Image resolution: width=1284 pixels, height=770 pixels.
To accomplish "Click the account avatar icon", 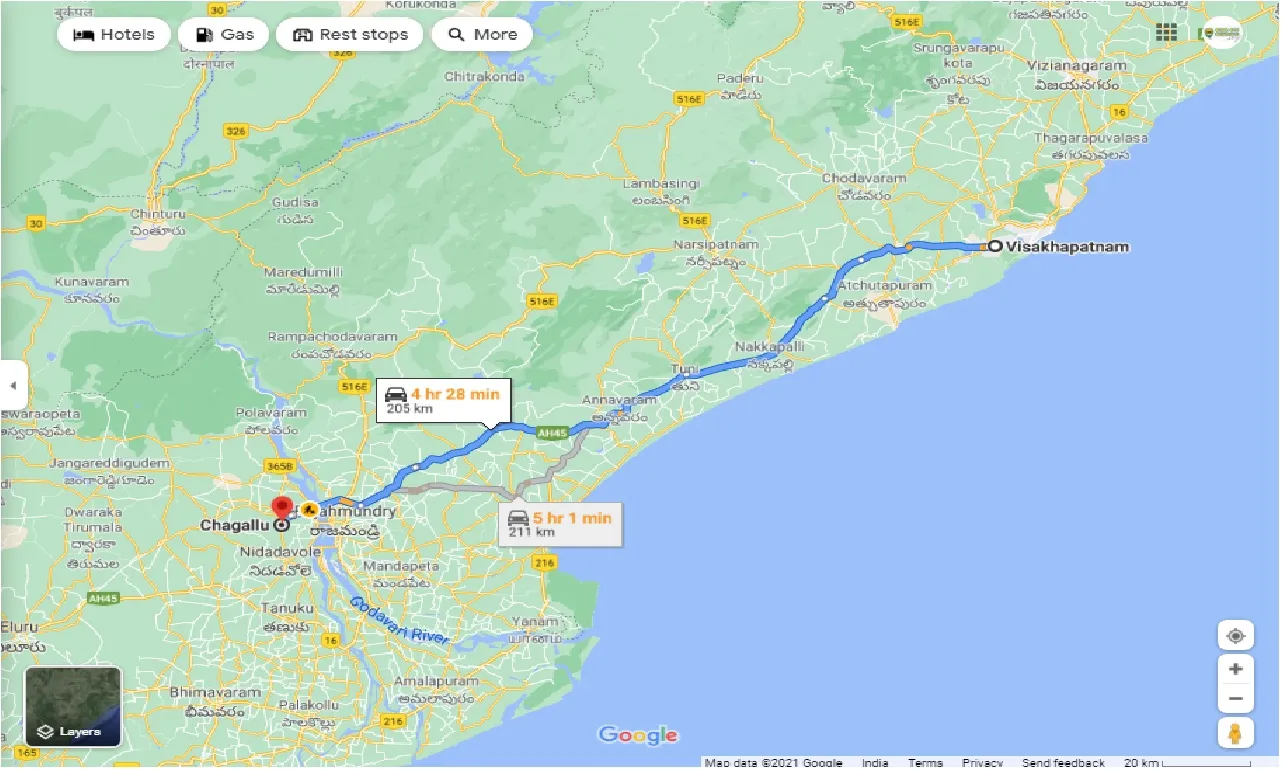I will 1221,32.
